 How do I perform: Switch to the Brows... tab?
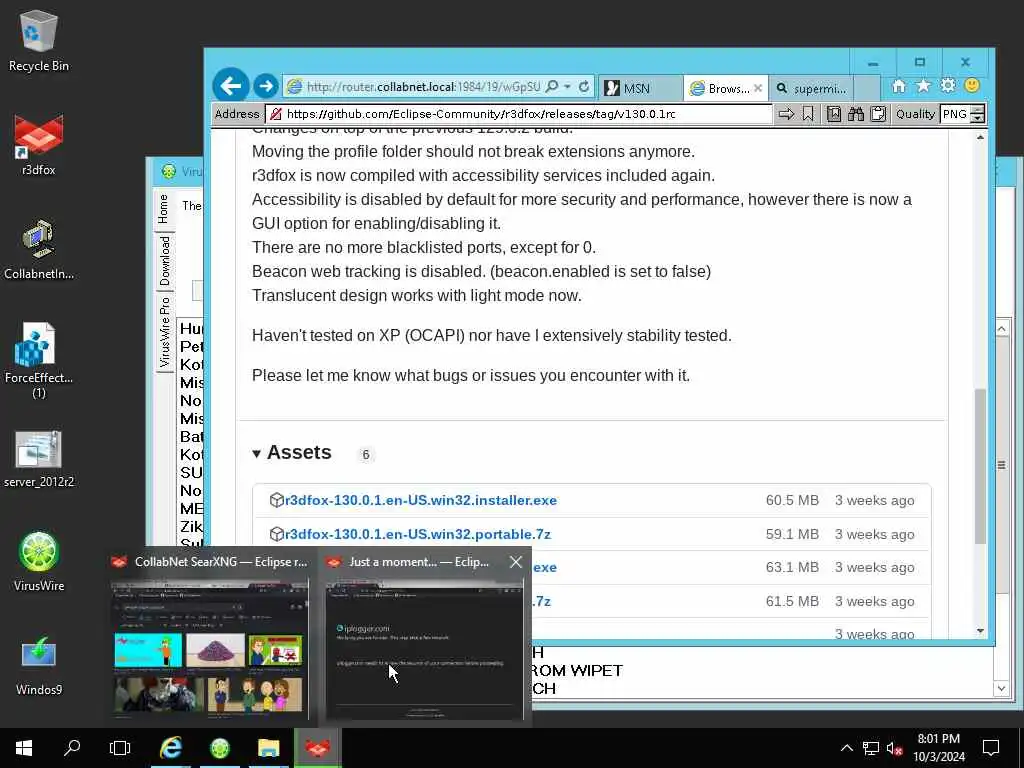click(x=721, y=88)
